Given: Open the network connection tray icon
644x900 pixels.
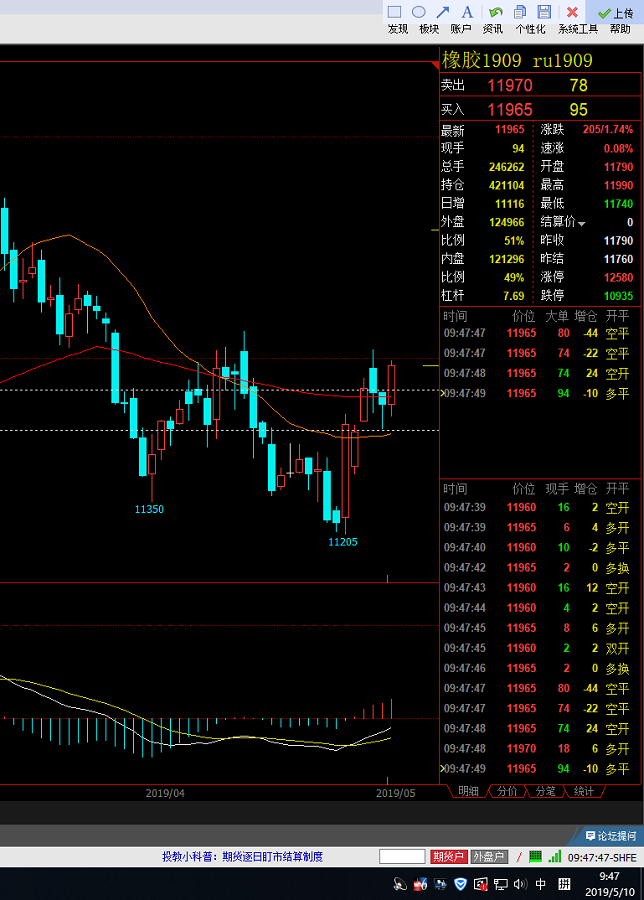Looking at the screenshot, I should [x=501, y=885].
